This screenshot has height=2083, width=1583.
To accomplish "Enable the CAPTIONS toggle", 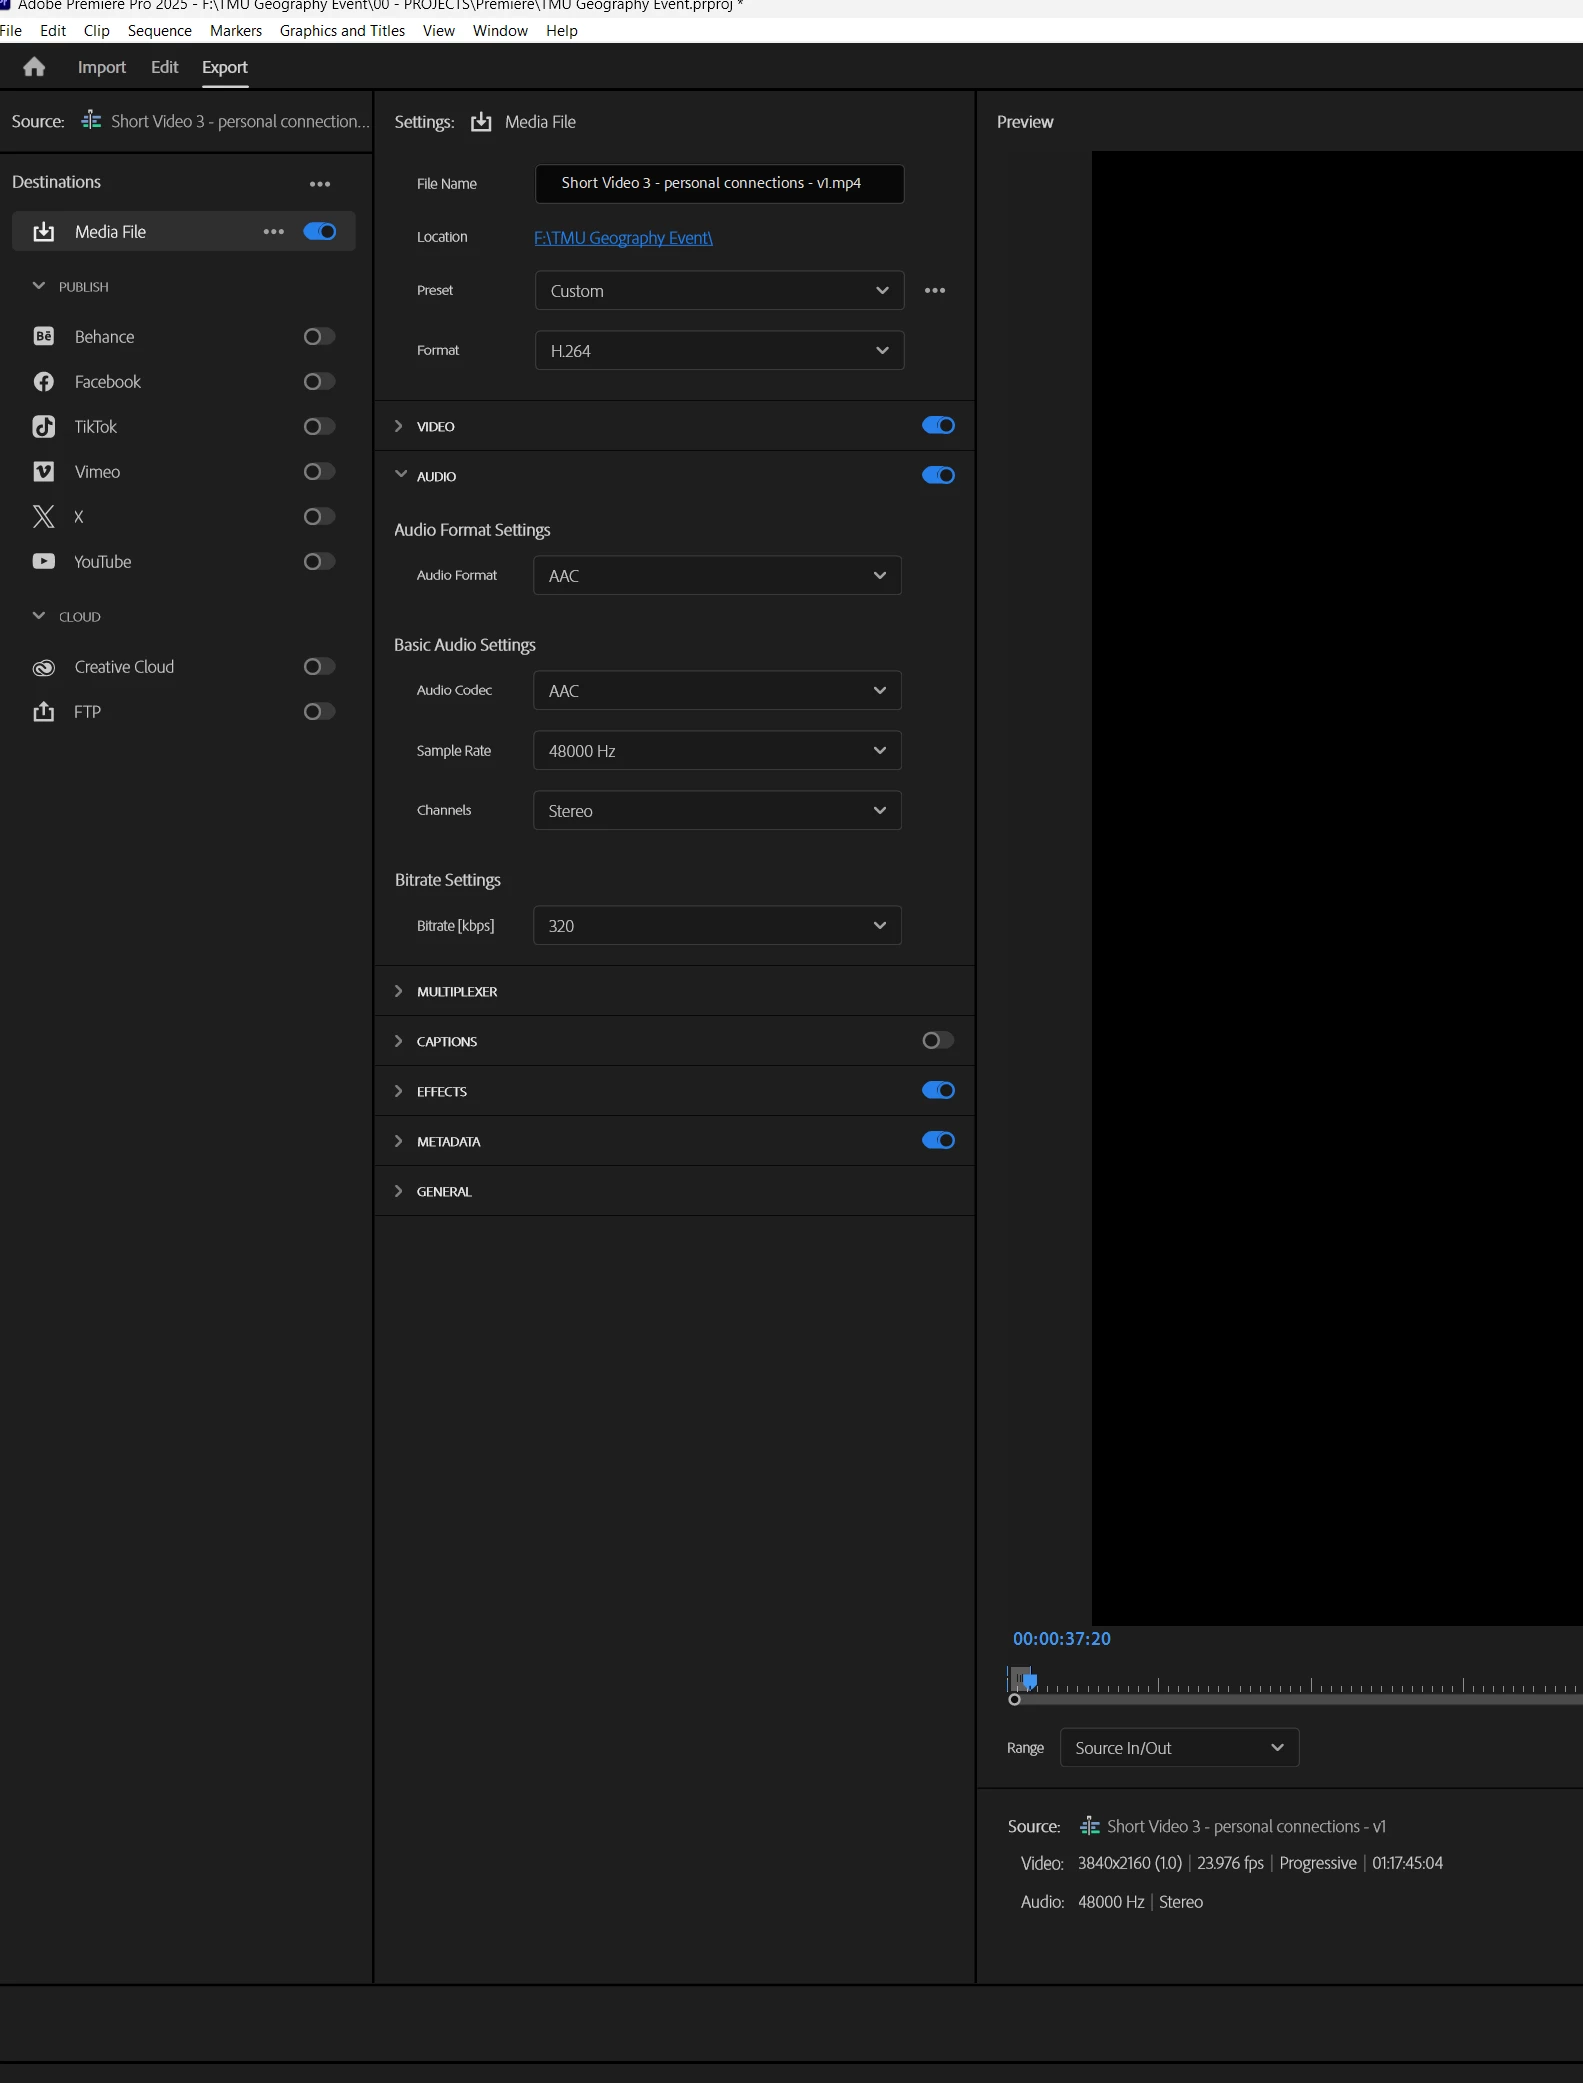I will point(938,1041).
